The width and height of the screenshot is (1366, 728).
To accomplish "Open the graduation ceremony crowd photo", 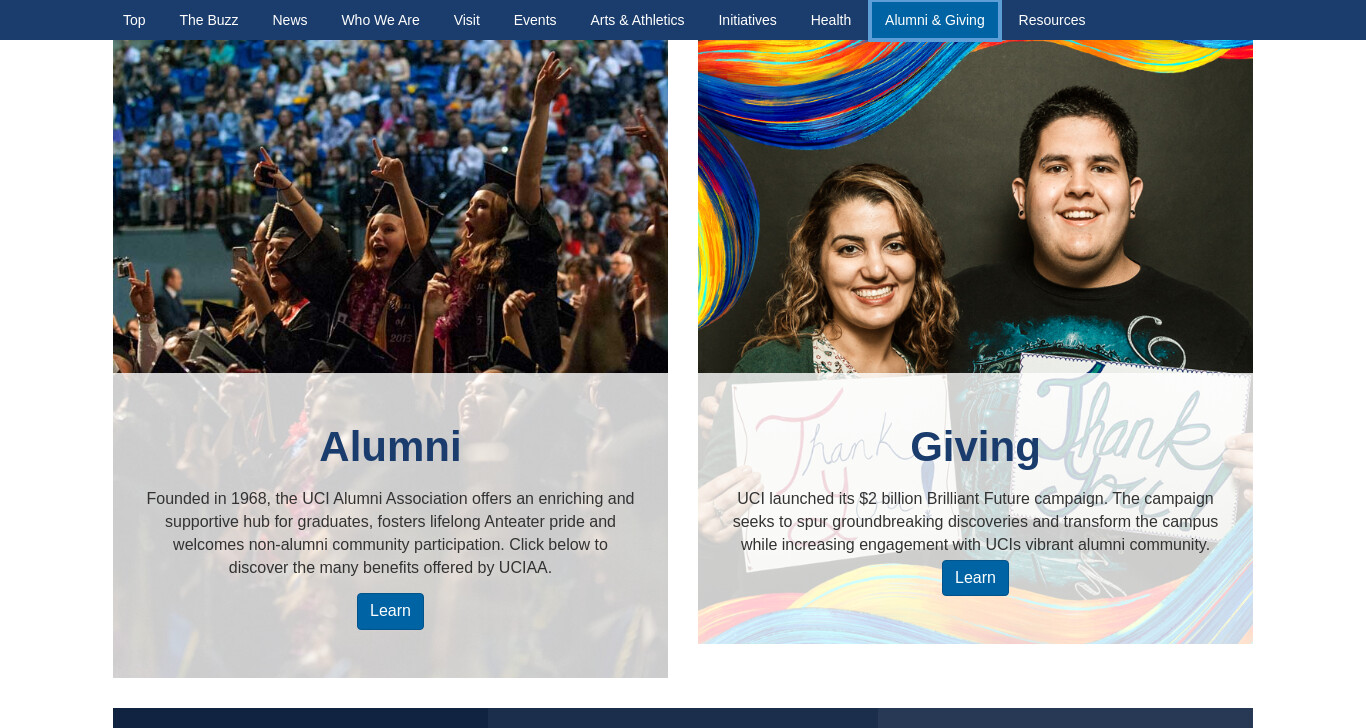I will pyautogui.click(x=390, y=206).
